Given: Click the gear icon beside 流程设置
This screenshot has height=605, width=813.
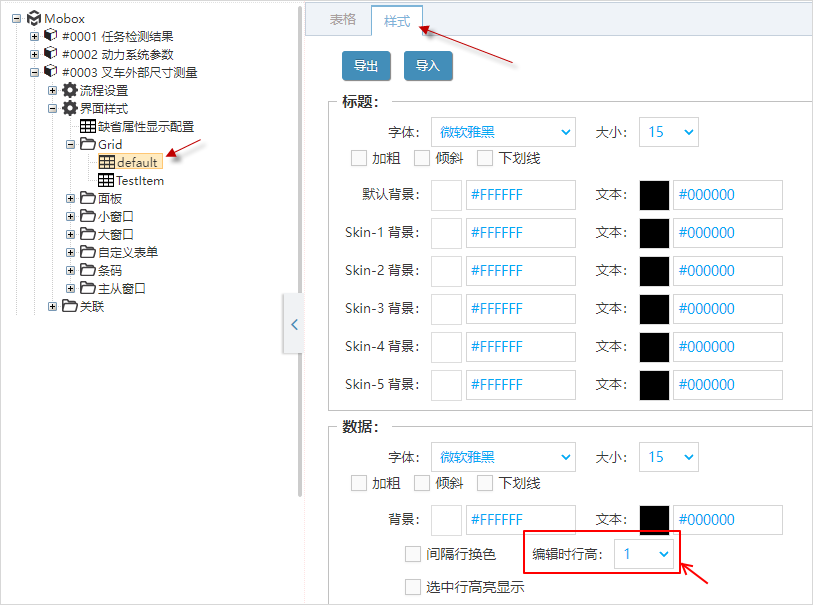Looking at the screenshot, I should pyautogui.click(x=69, y=90).
